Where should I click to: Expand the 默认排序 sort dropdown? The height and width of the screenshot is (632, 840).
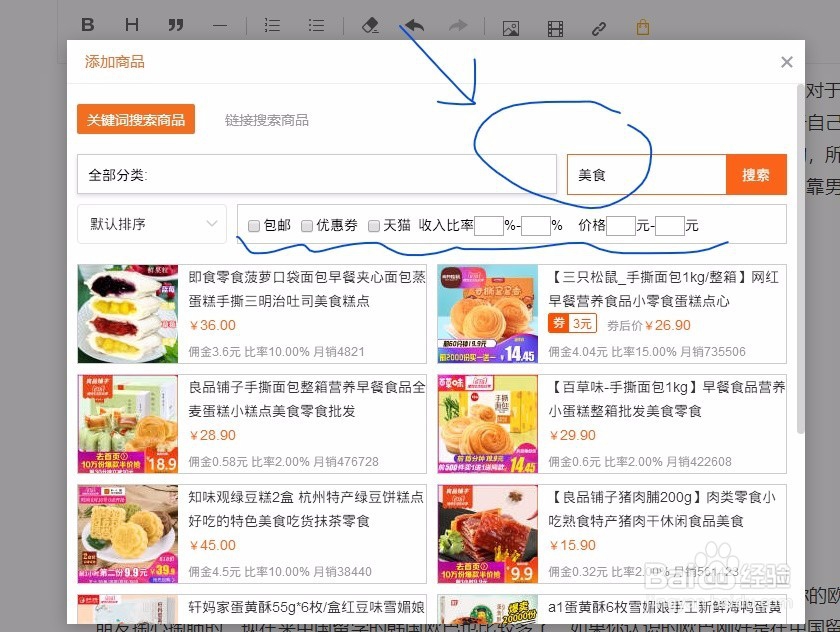152,224
